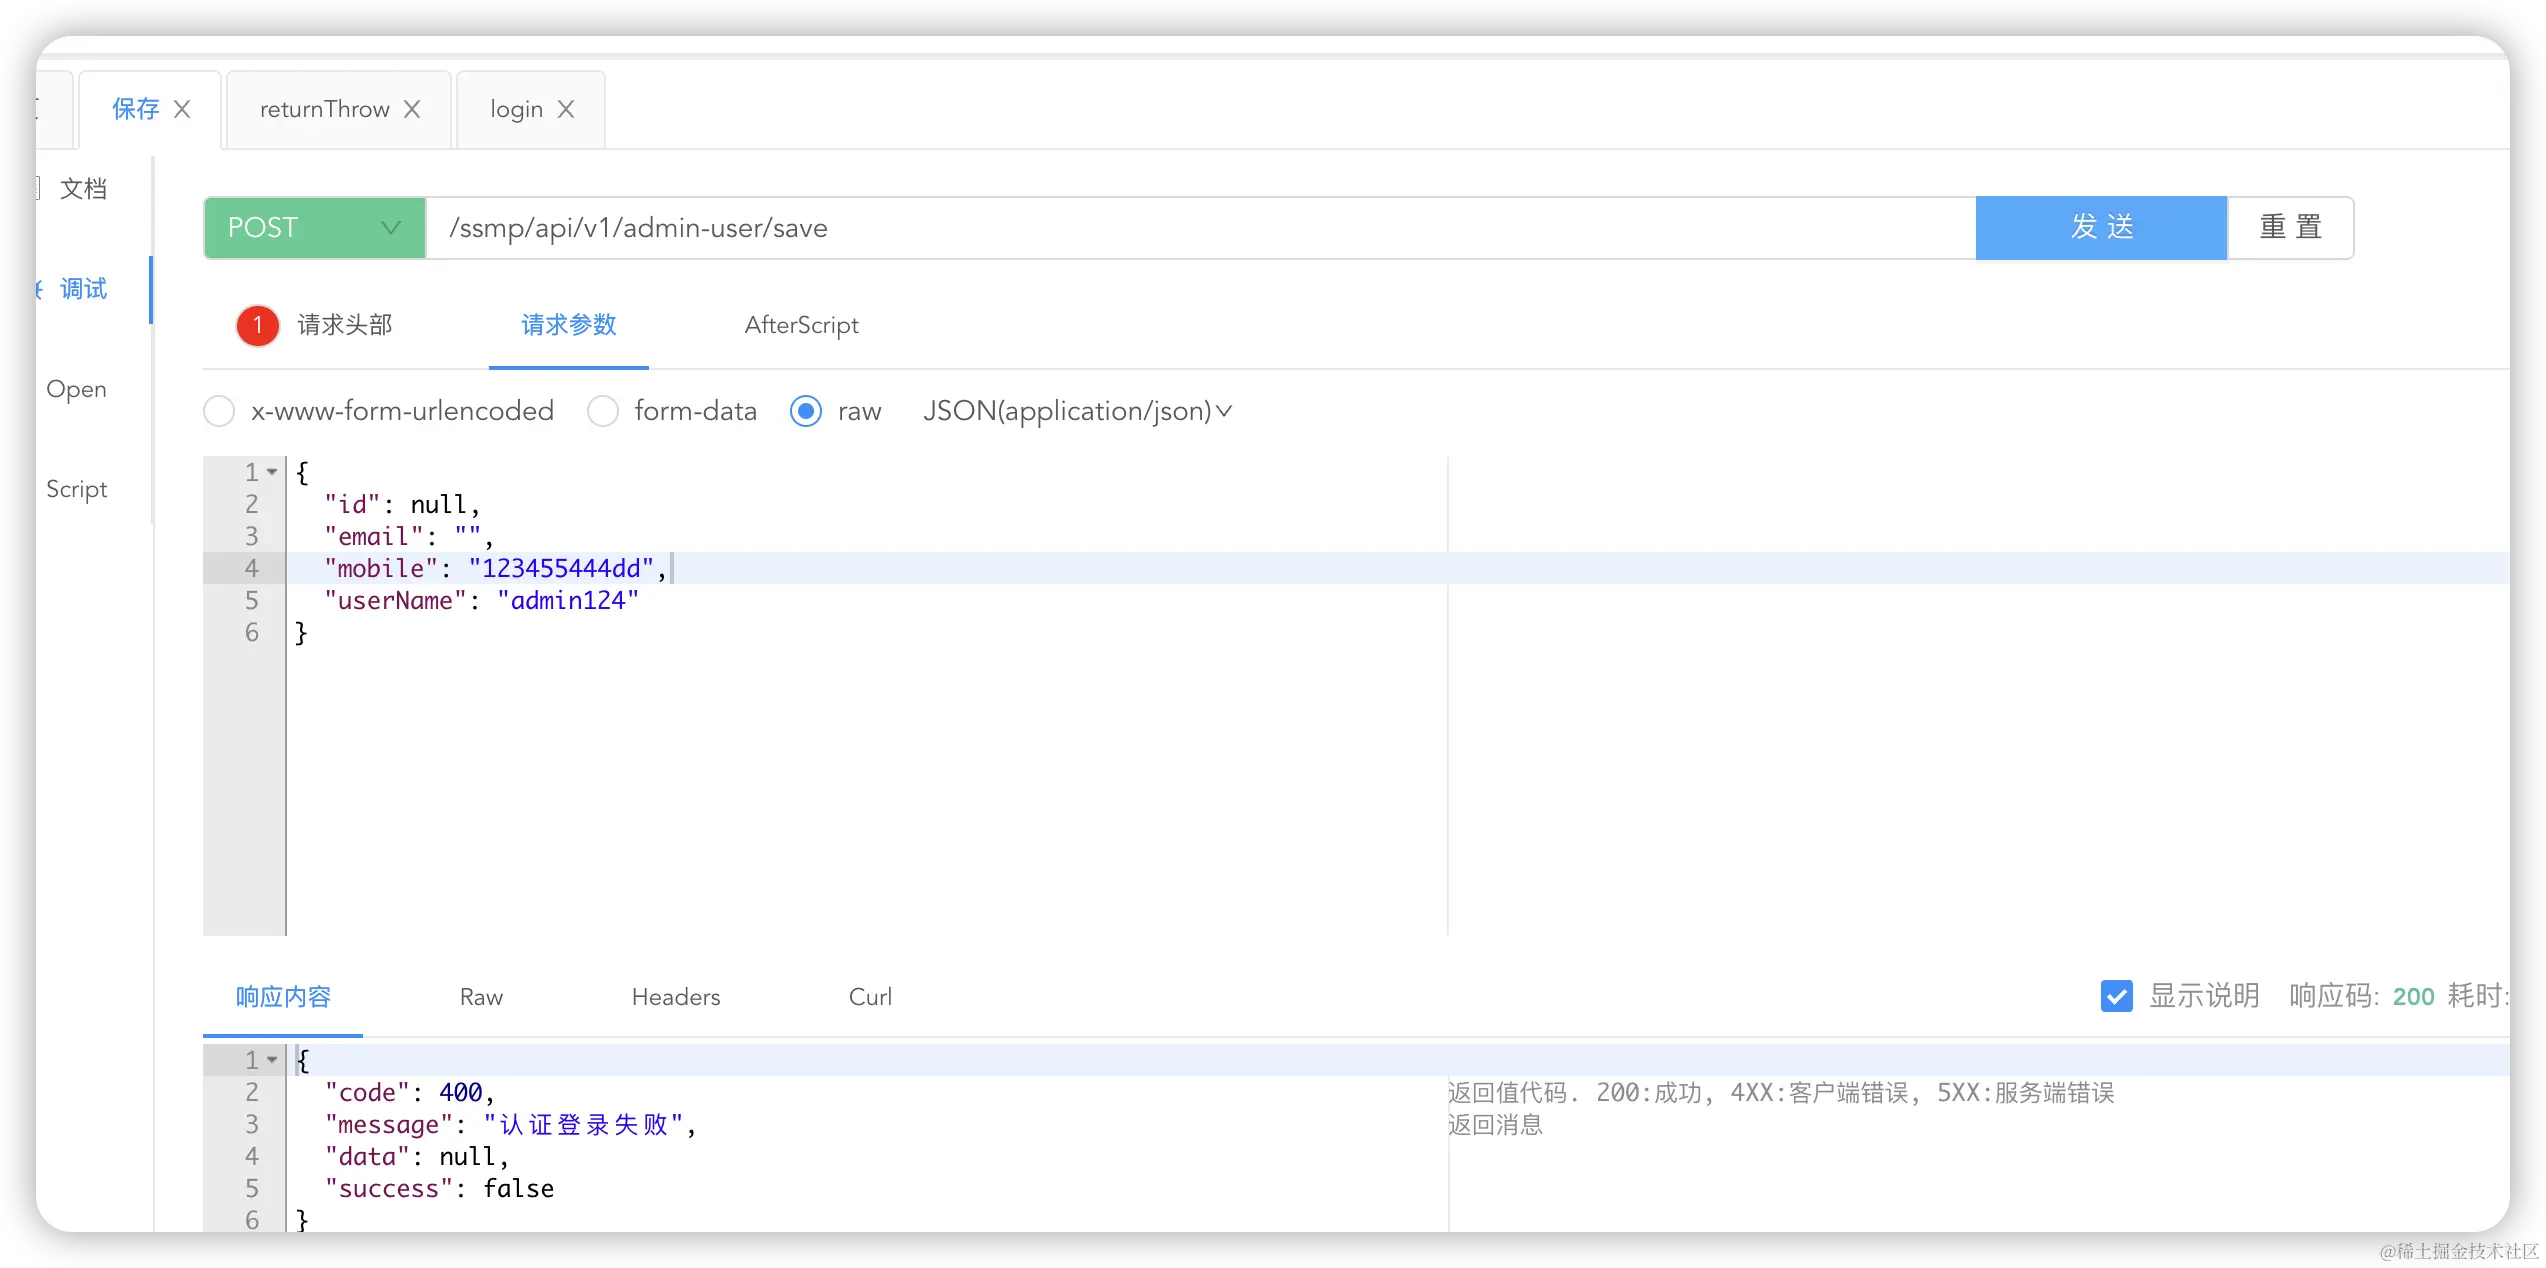This screenshot has height=1268, width=2546.
Task: Close the login tab
Action: coord(566,109)
